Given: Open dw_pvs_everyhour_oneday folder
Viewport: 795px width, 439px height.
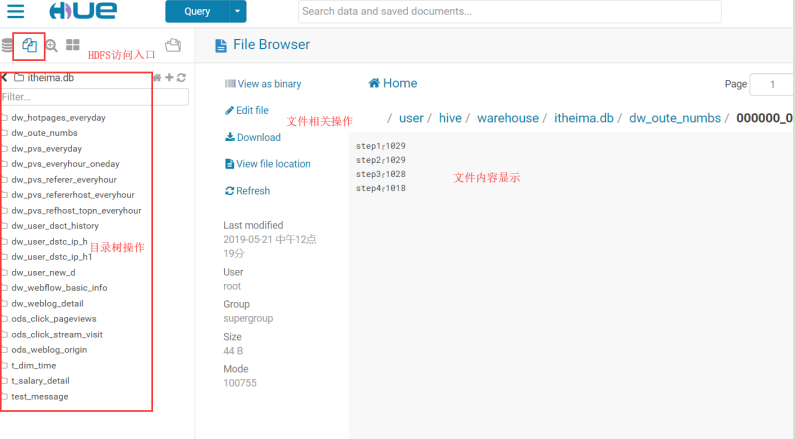Looking at the screenshot, I should tap(65, 164).
